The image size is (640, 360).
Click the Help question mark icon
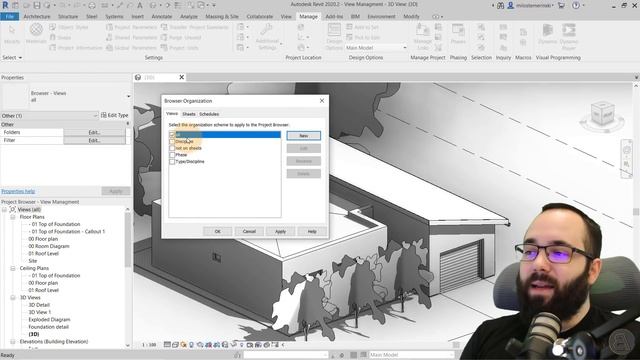(576, 5)
